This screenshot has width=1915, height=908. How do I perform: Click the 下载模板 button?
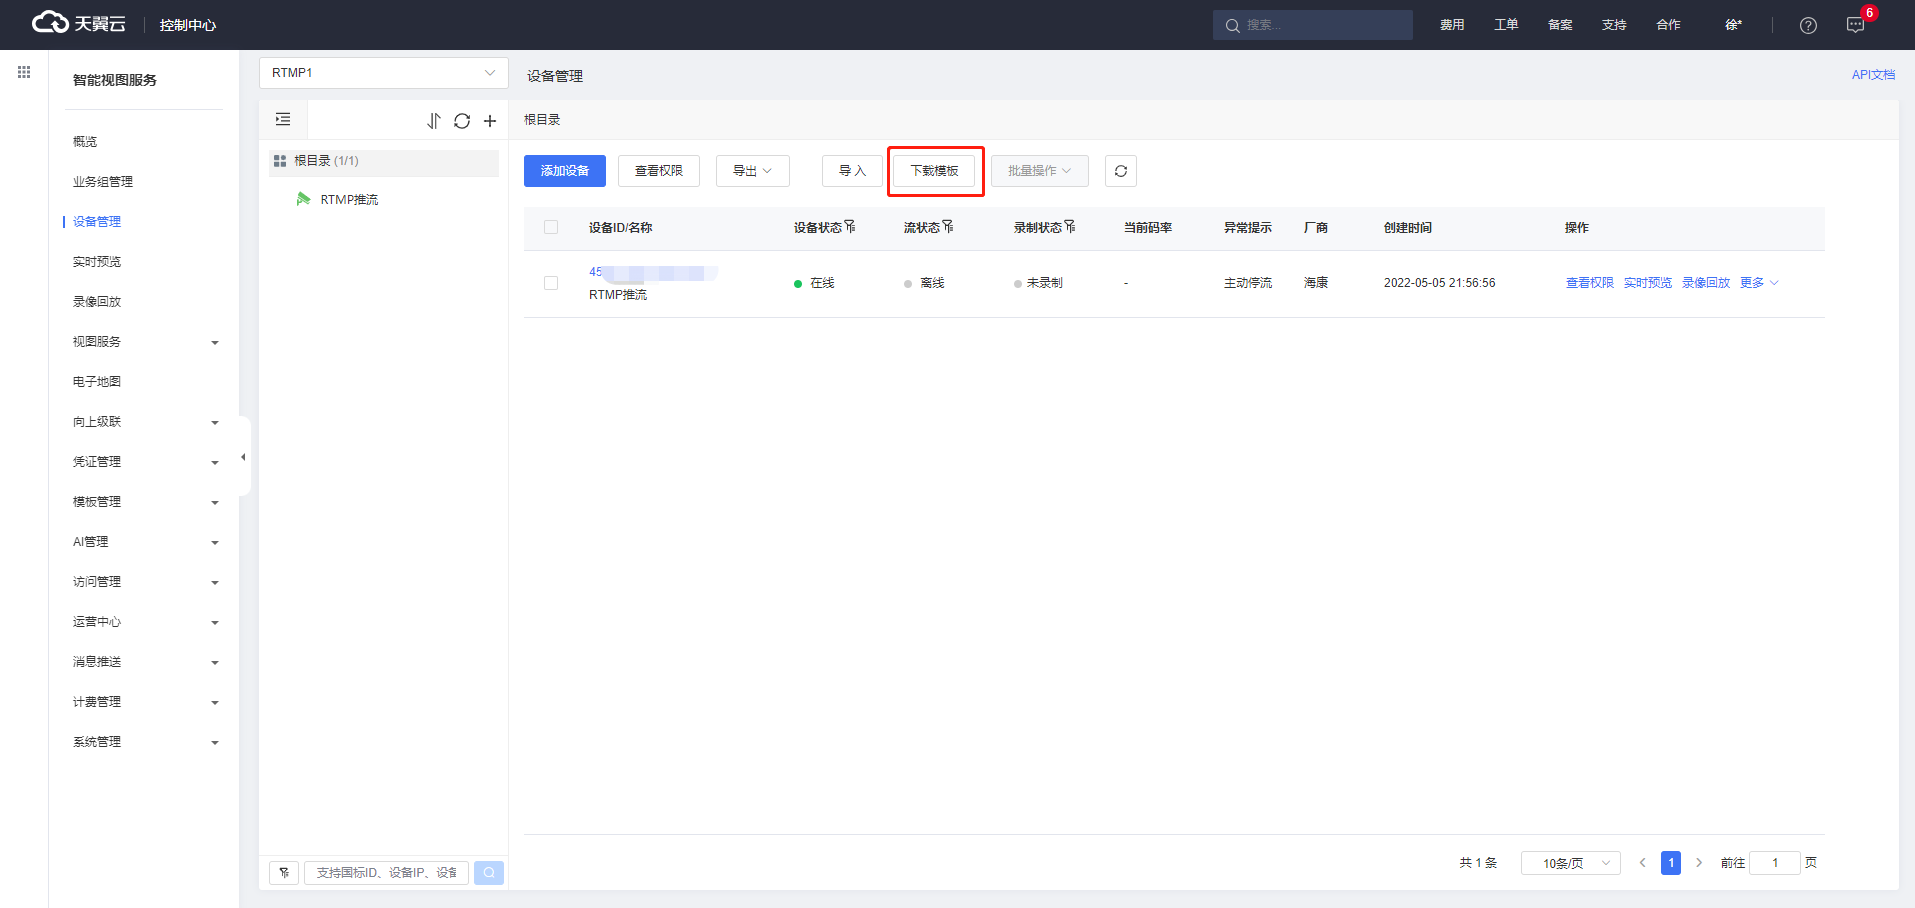coord(934,171)
